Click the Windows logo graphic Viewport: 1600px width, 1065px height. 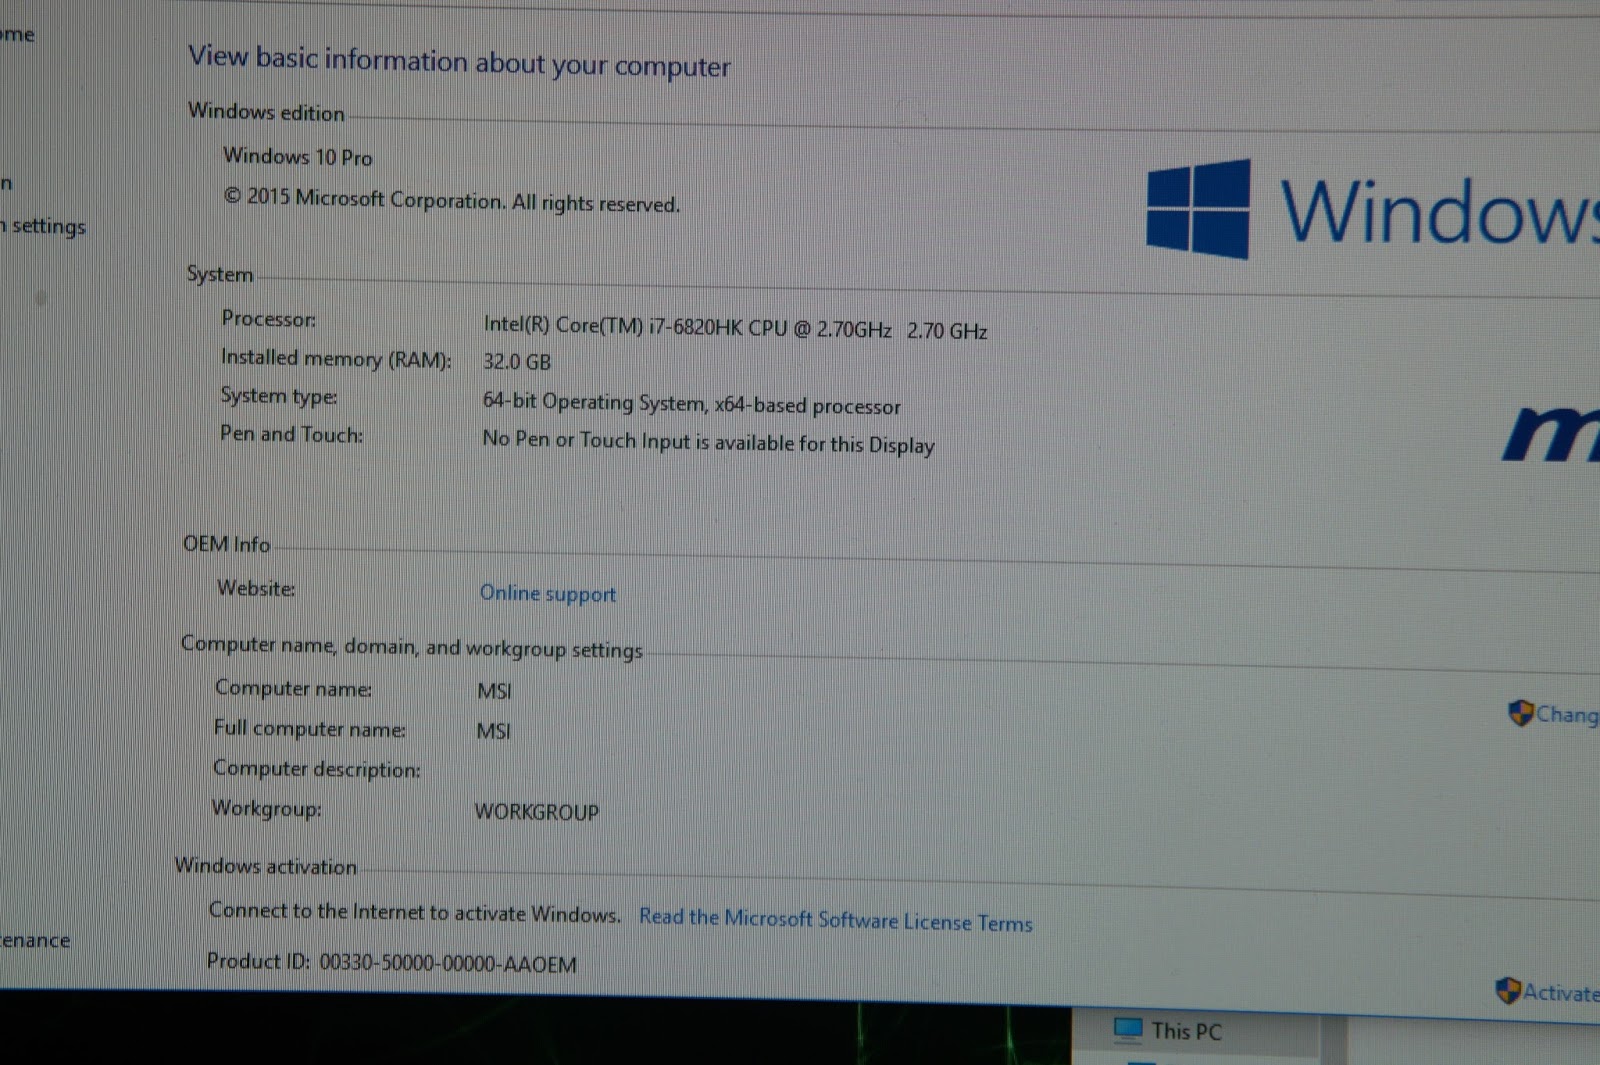click(x=1198, y=209)
